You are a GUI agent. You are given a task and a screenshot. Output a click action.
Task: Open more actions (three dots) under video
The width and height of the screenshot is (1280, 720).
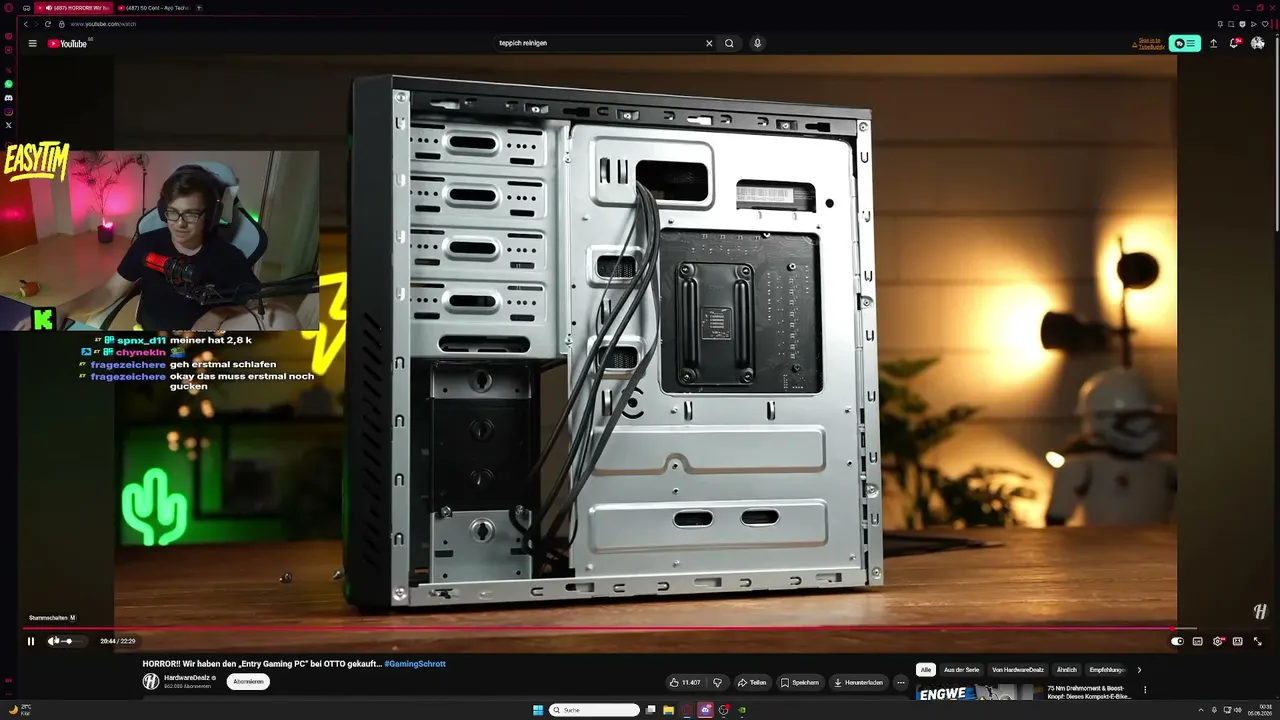click(901, 682)
